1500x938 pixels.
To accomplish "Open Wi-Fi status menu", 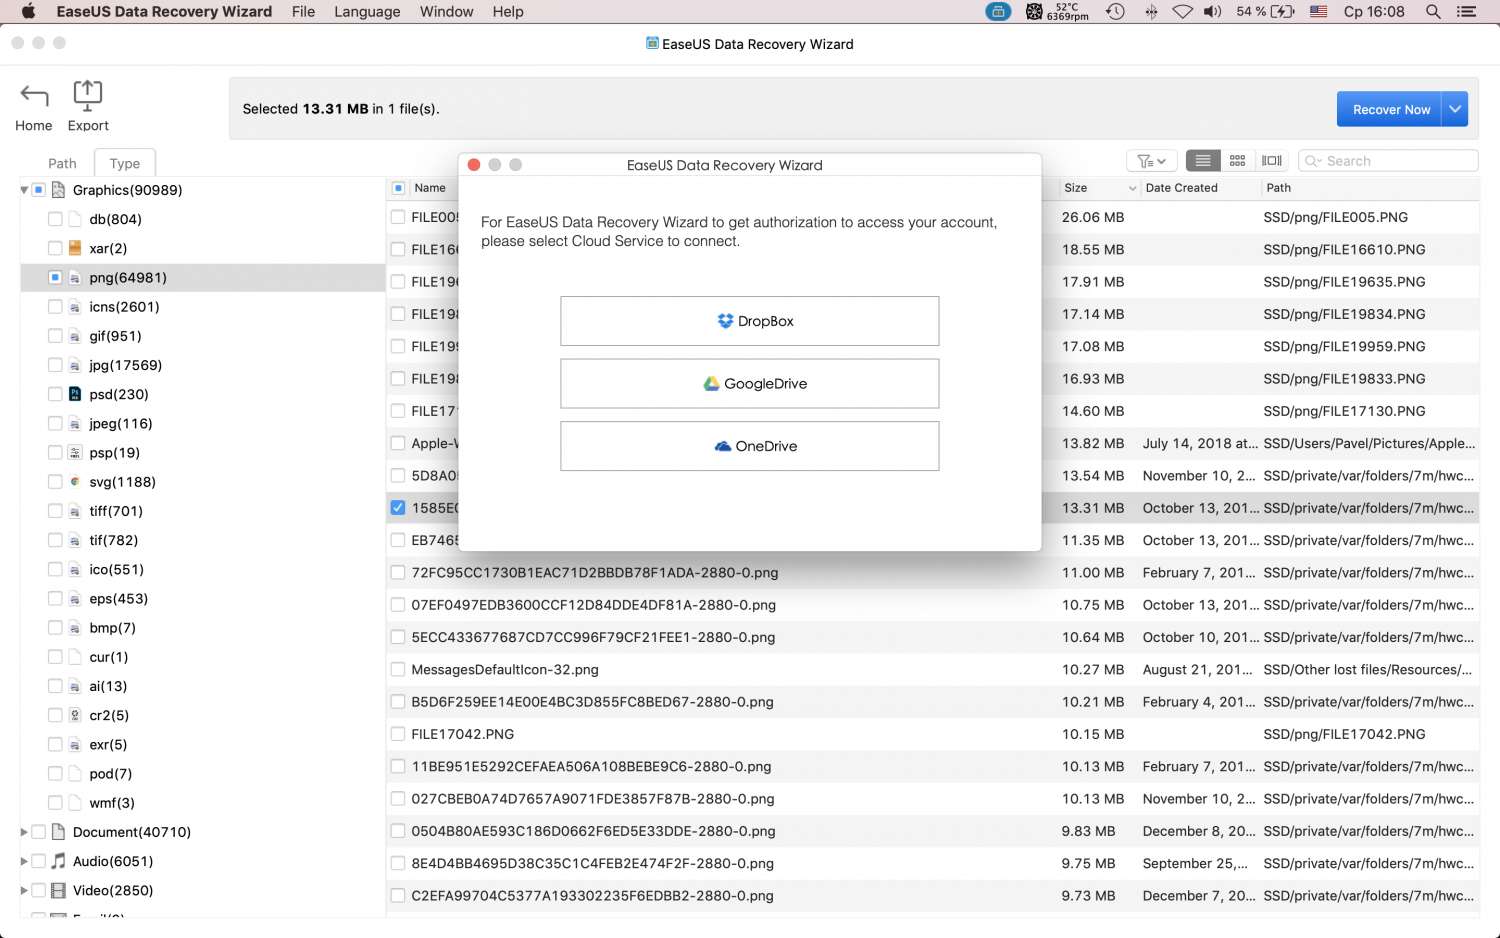I will coord(1182,12).
